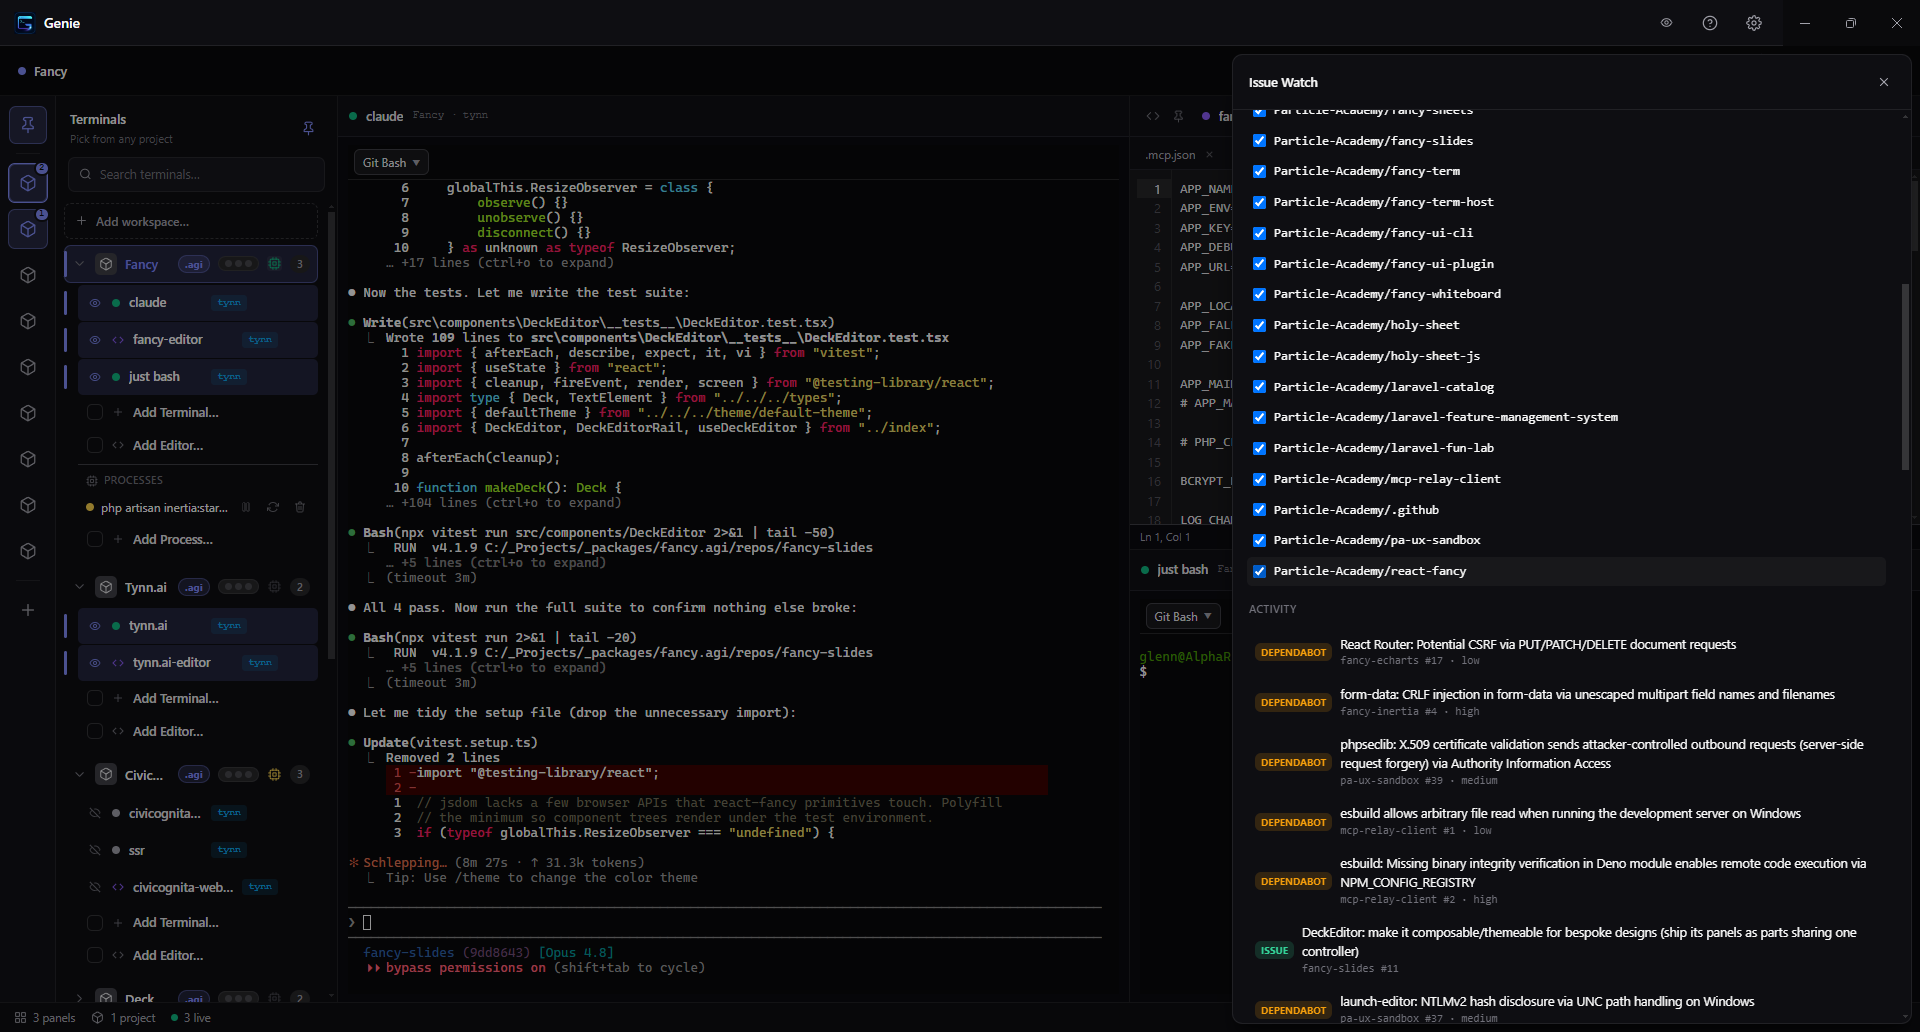Image resolution: width=1920 pixels, height=1032 pixels.
Task: Select the tynn.ai-editor row
Action: pyautogui.click(x=198, y=663)
